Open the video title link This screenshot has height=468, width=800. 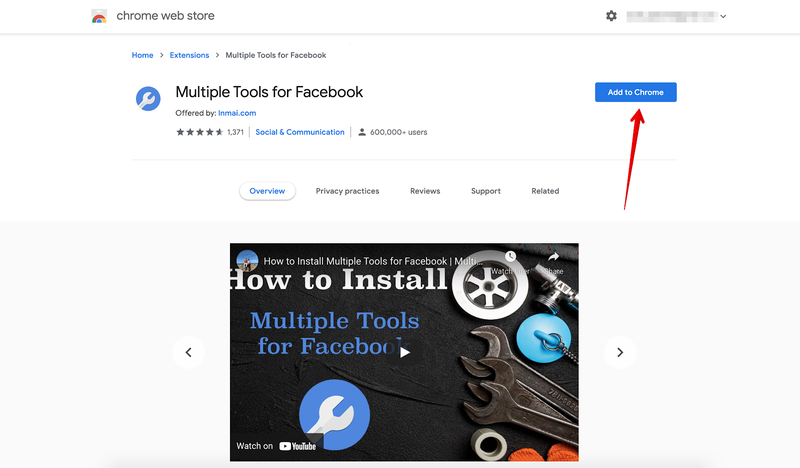pyautogui.click(x=373, y=261)
